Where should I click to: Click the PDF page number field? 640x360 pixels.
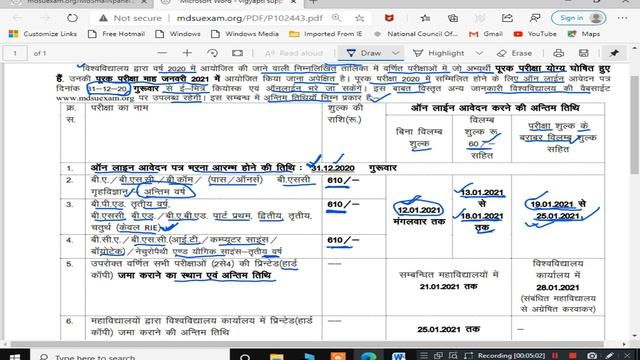coord(15,53)
